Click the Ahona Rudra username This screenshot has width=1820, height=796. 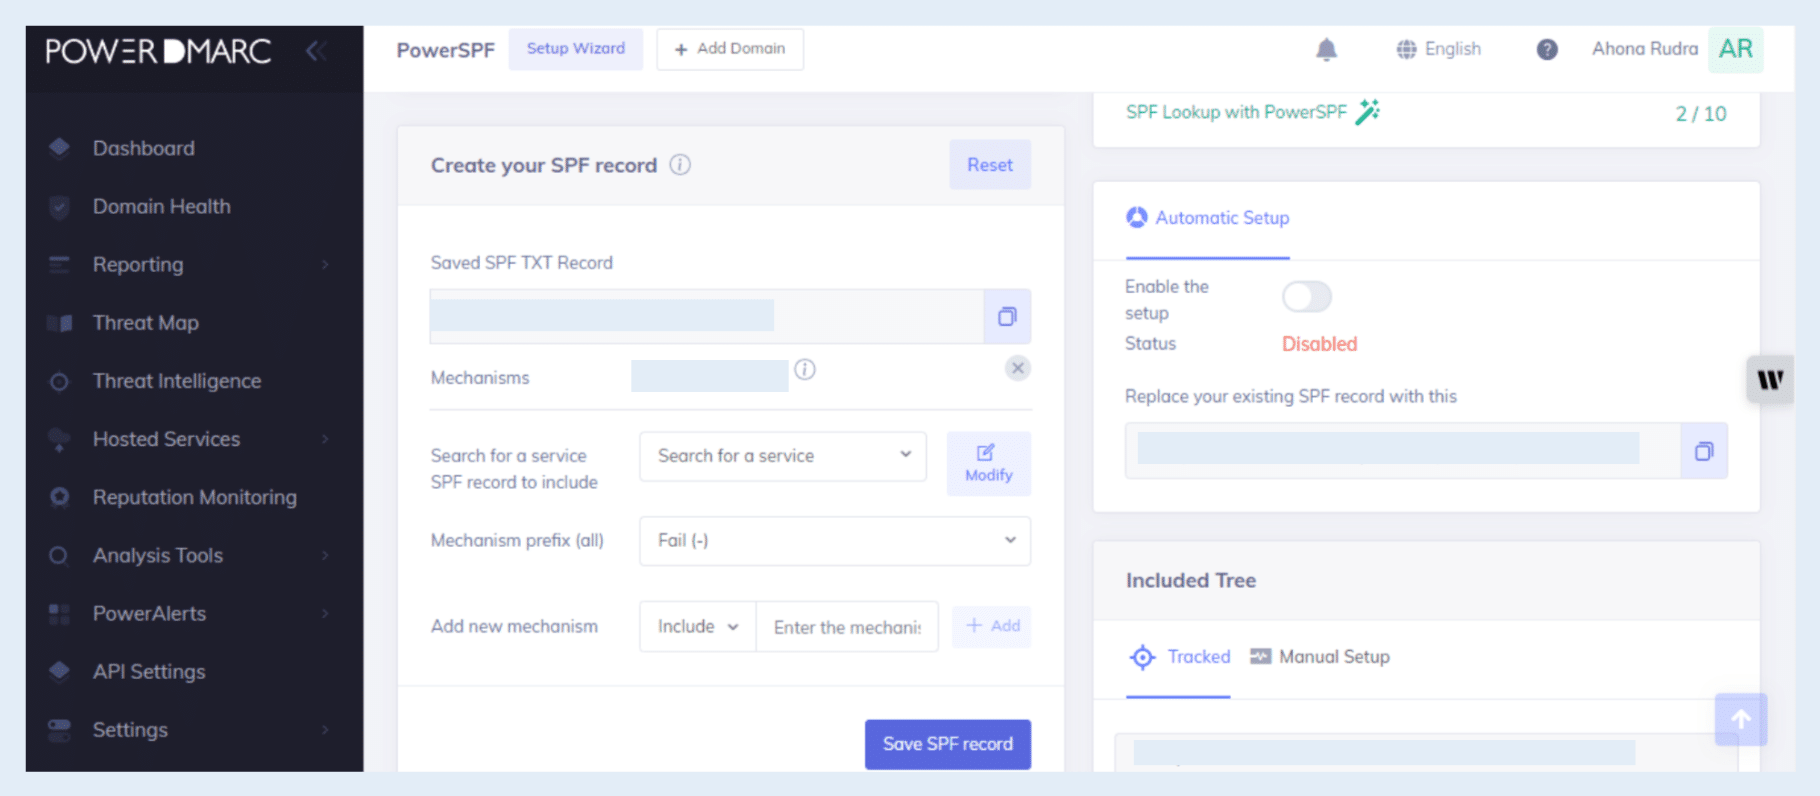click(1645, 49)
